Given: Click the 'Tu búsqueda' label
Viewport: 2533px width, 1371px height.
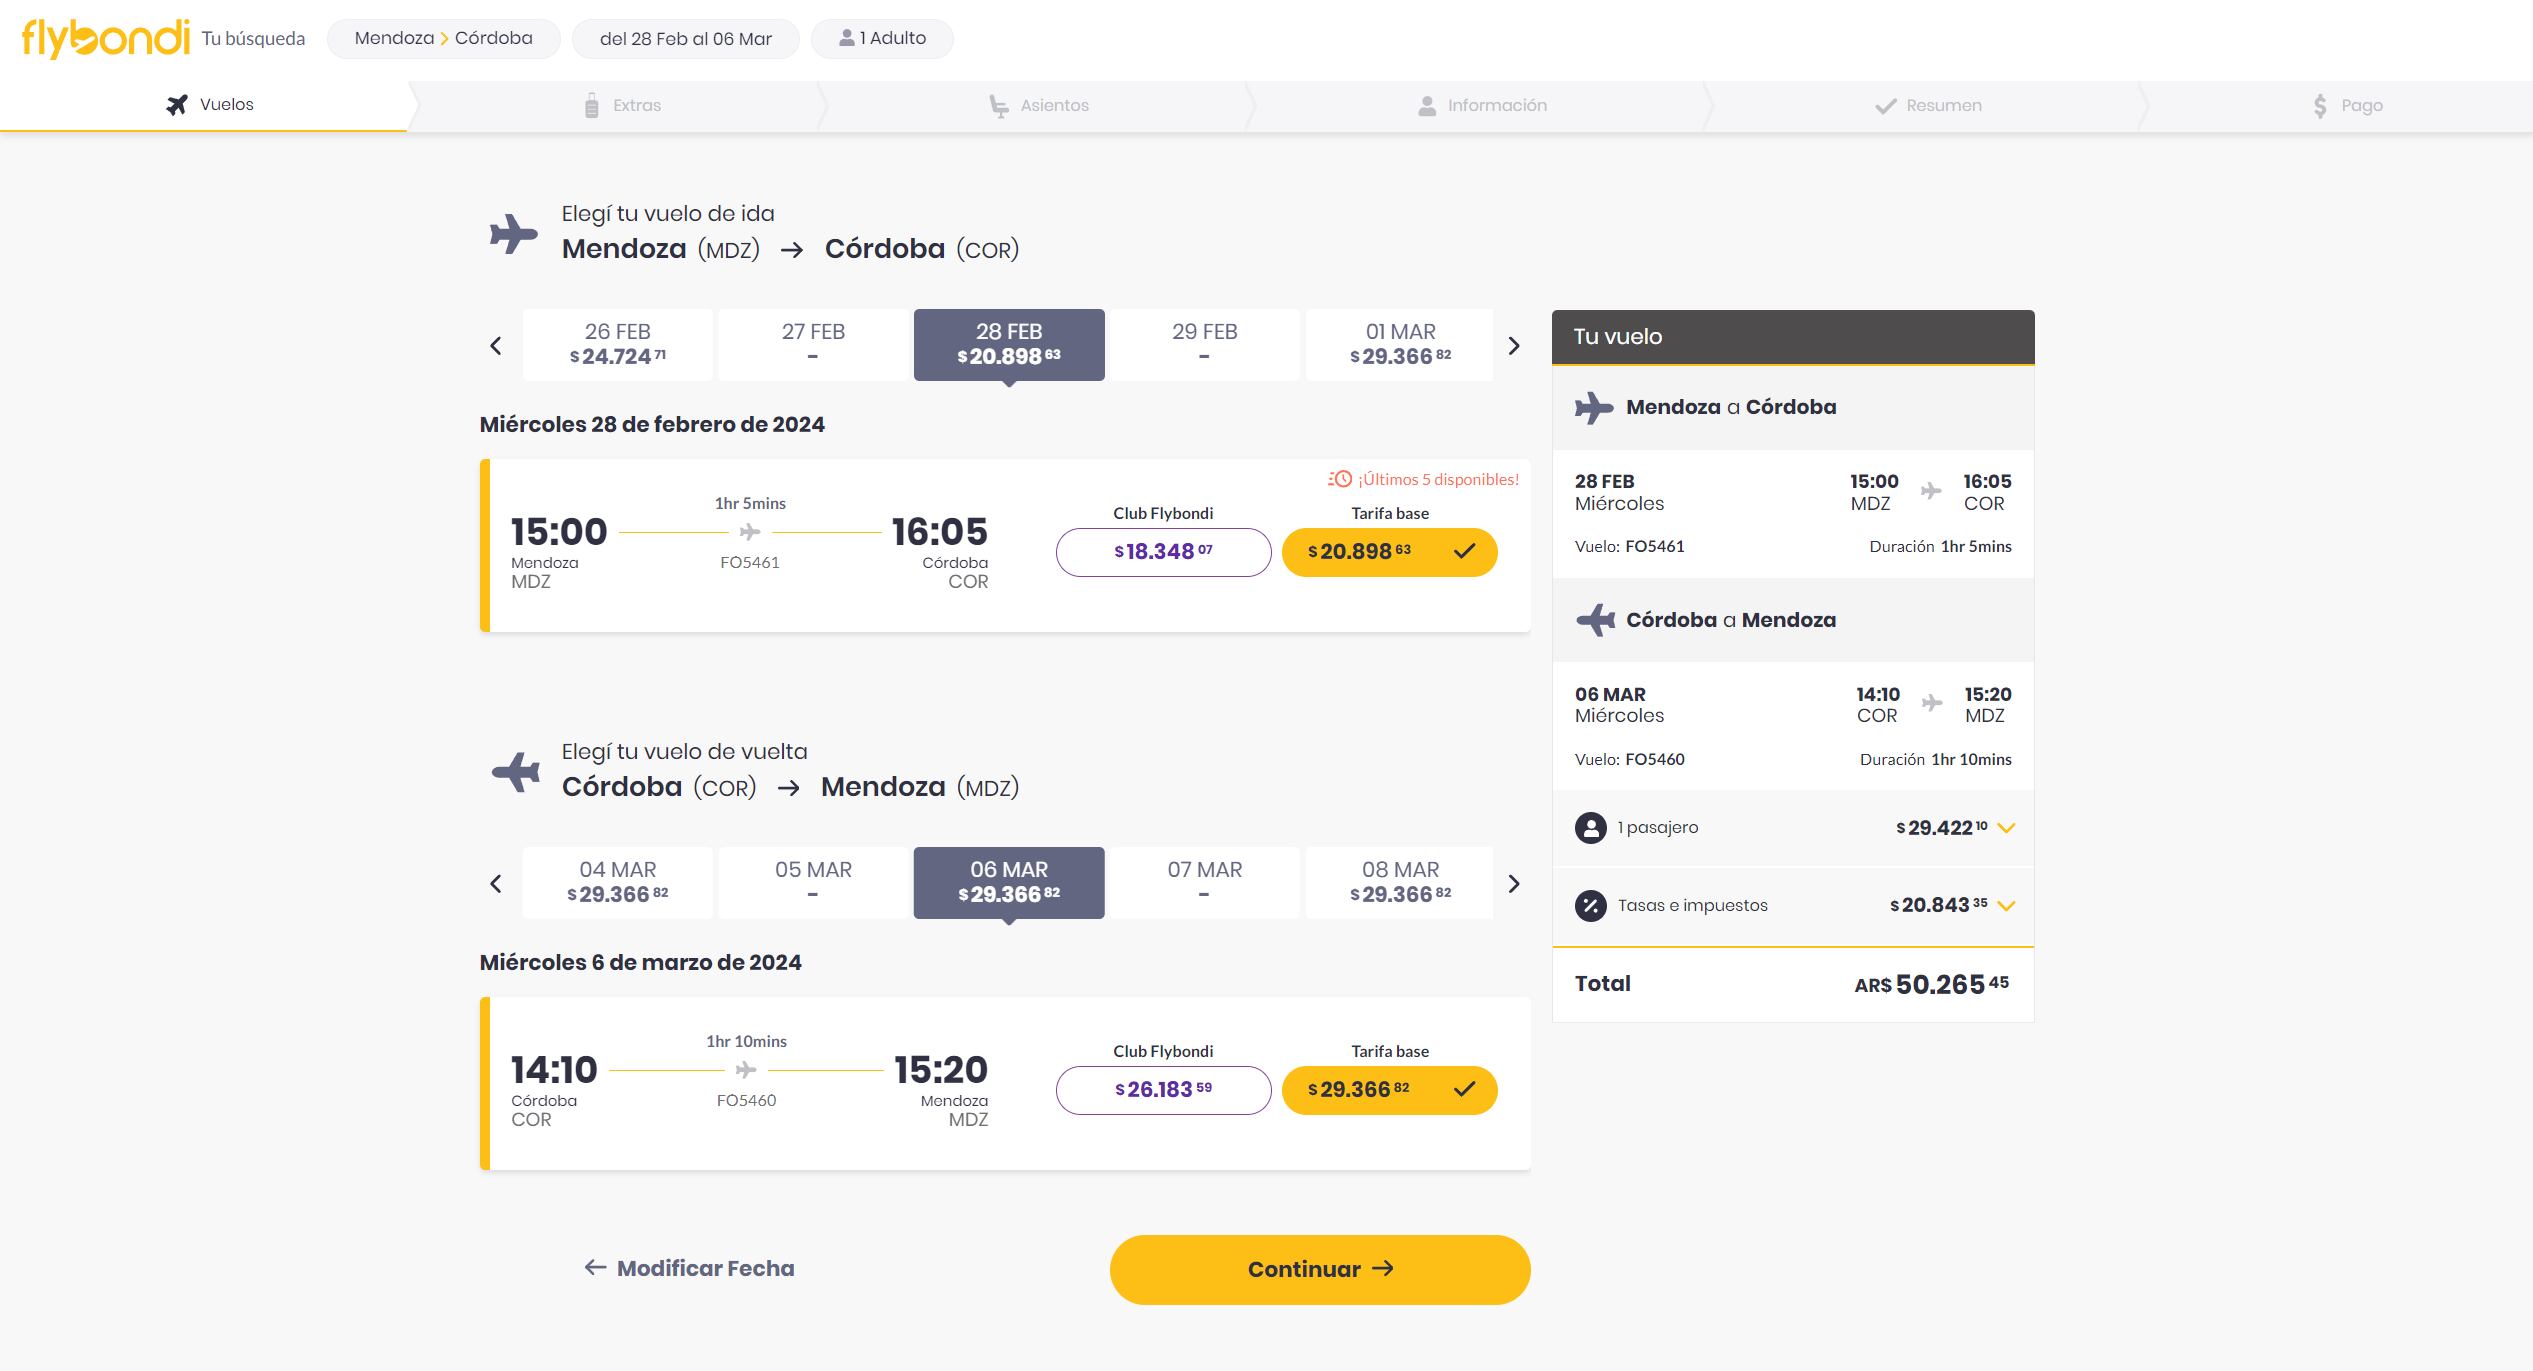Looking at the screenshot, I should pyautogui.click(x=253, y=39).
